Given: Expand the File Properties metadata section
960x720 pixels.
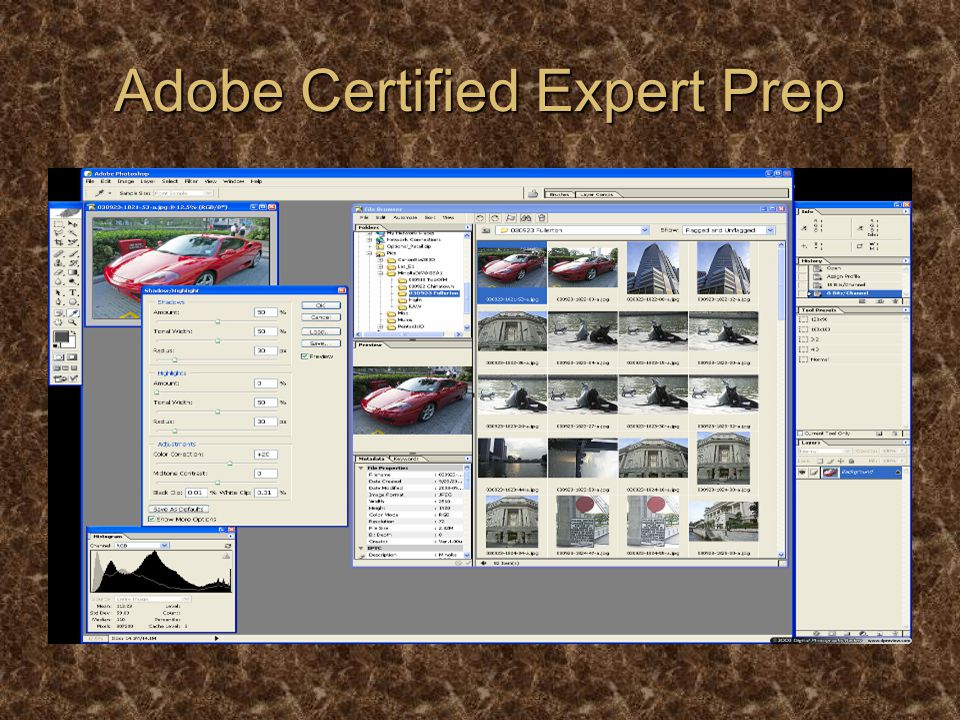Looking at the screenshot, I should coord(361,468).
